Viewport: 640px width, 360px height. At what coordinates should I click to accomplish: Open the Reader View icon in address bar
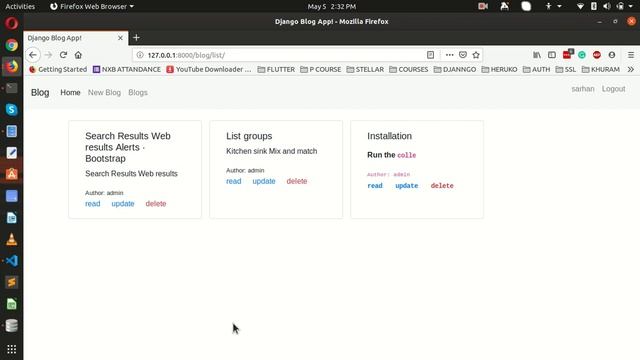(430, 55)
